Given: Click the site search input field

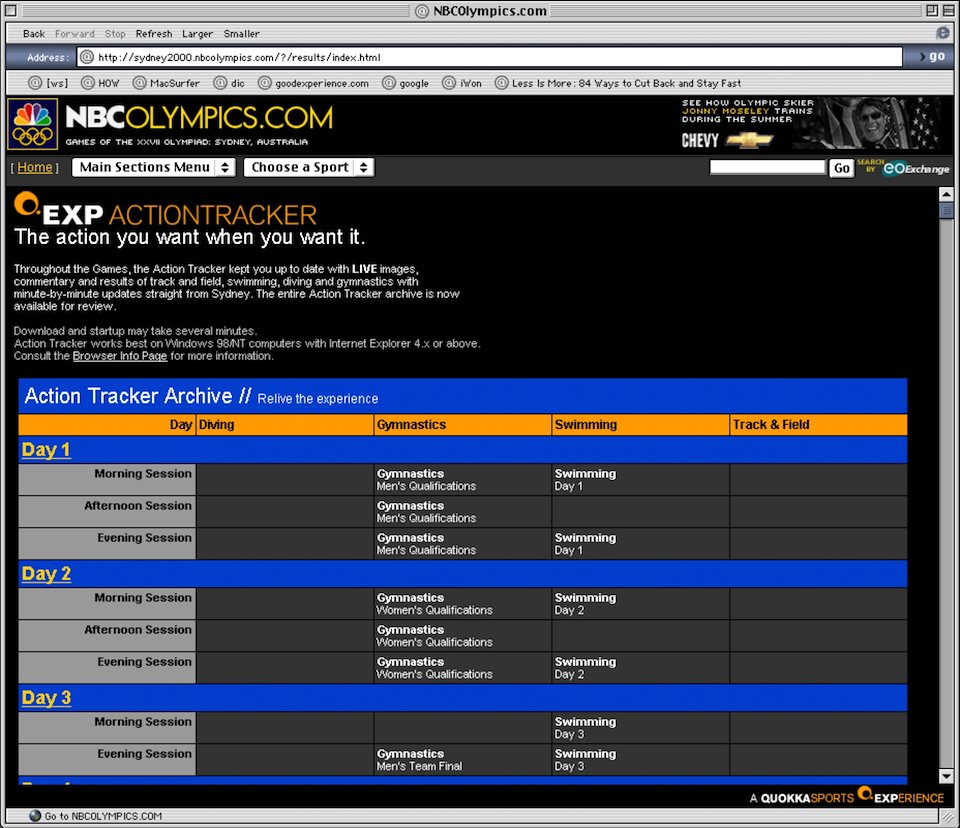Looking at the screenshot, I should (x=768, y=167).
